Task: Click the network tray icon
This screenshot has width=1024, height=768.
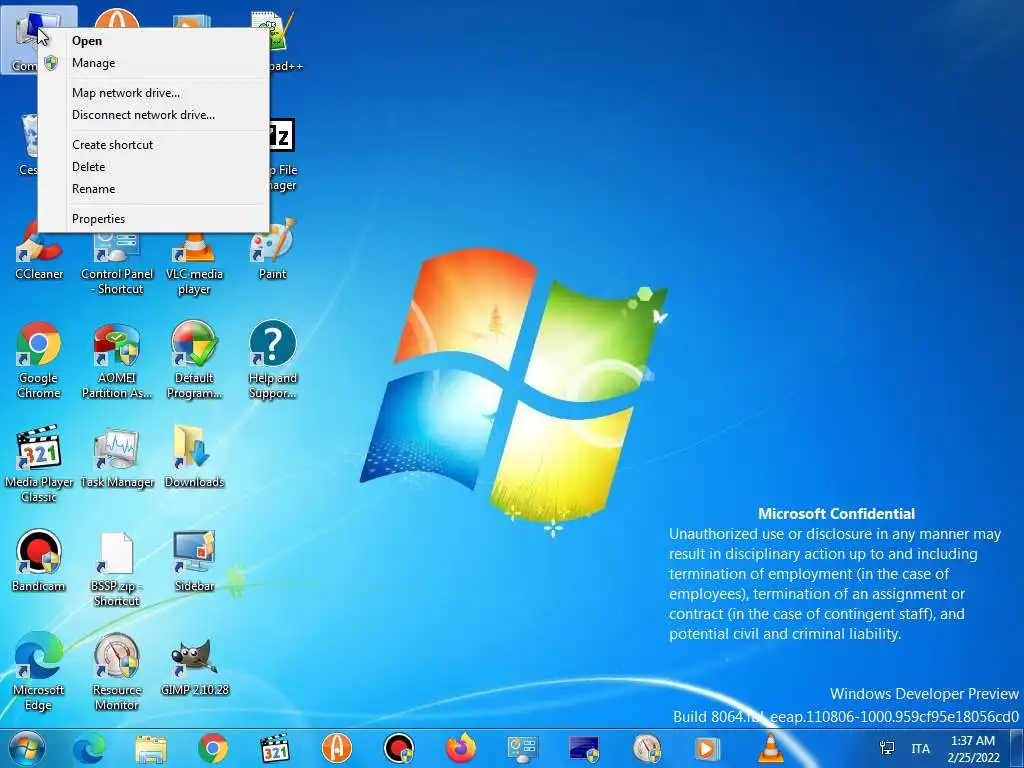Action: (887, 748)
